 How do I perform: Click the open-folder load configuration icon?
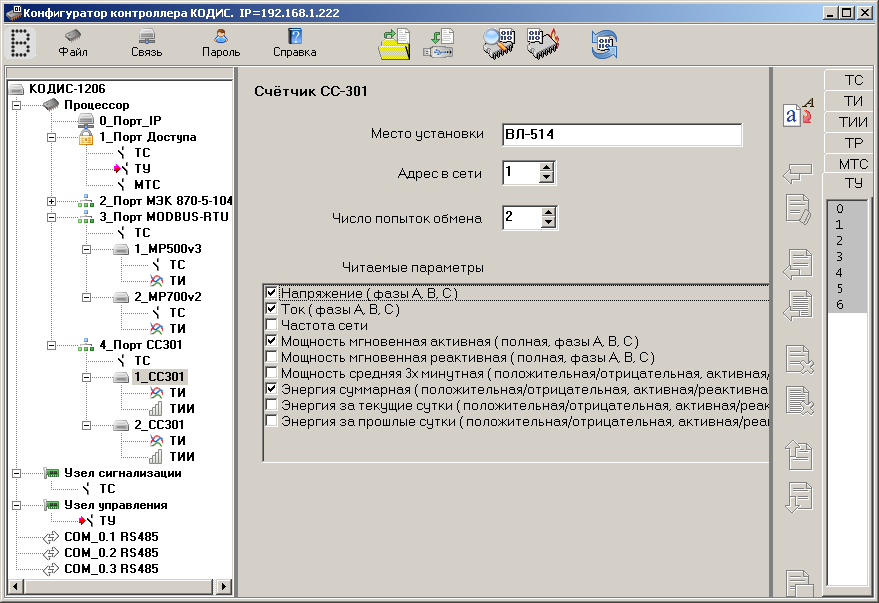click(394, 45)
